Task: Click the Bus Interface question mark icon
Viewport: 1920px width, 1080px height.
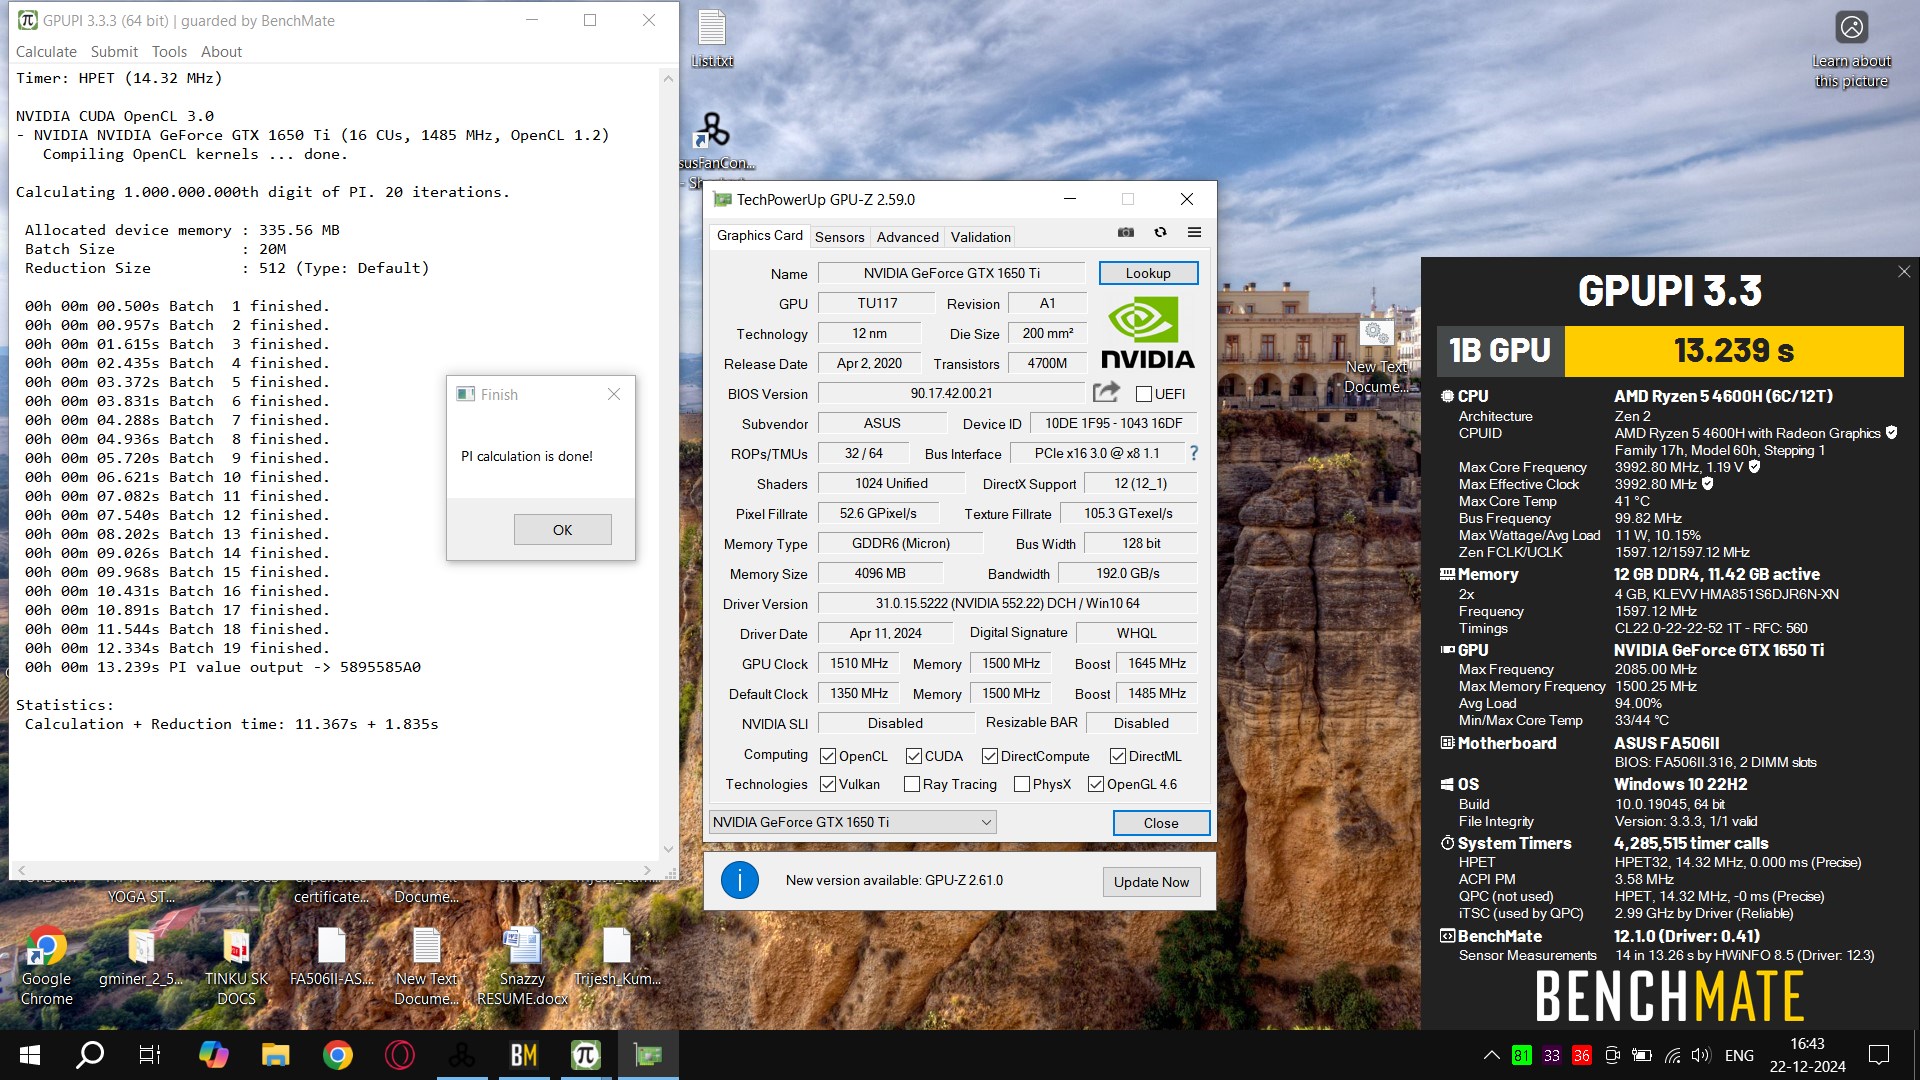Action: pos(1194,453)
